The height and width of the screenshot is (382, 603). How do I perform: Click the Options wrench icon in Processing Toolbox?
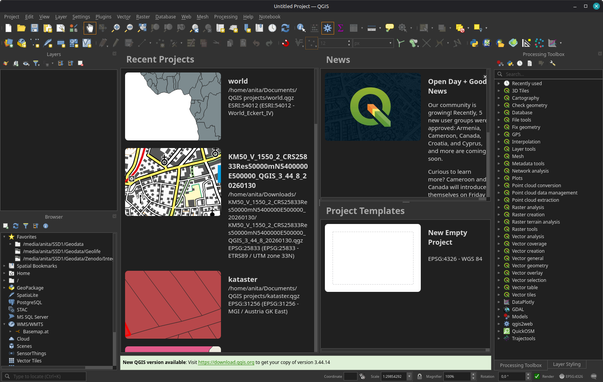(553, 63)
